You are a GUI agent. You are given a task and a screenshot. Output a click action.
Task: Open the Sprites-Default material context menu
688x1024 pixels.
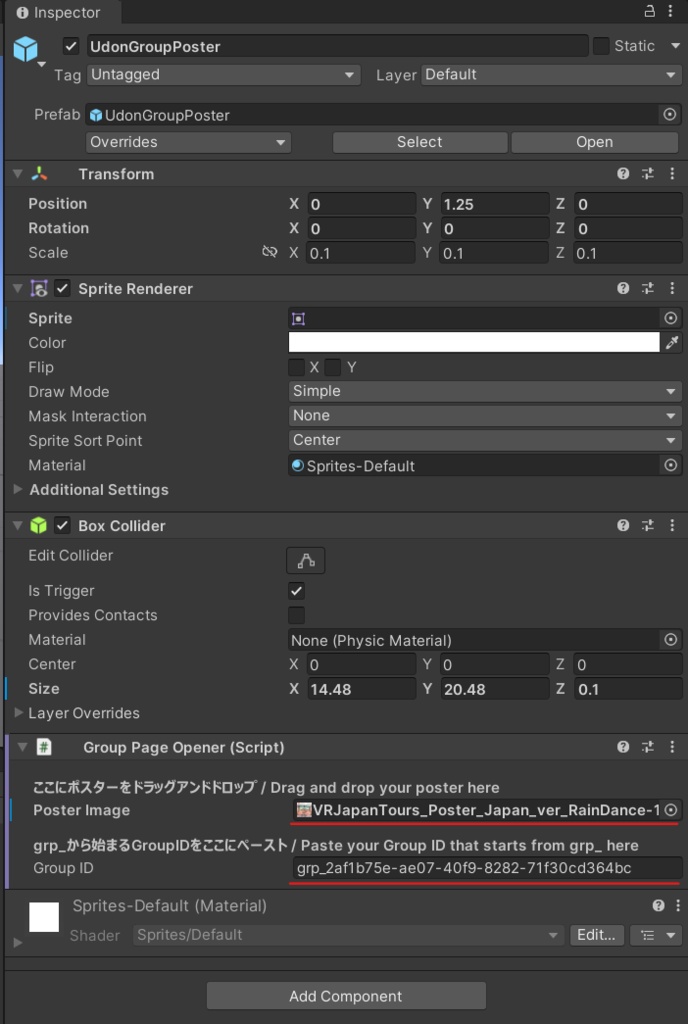pos(678,905)
